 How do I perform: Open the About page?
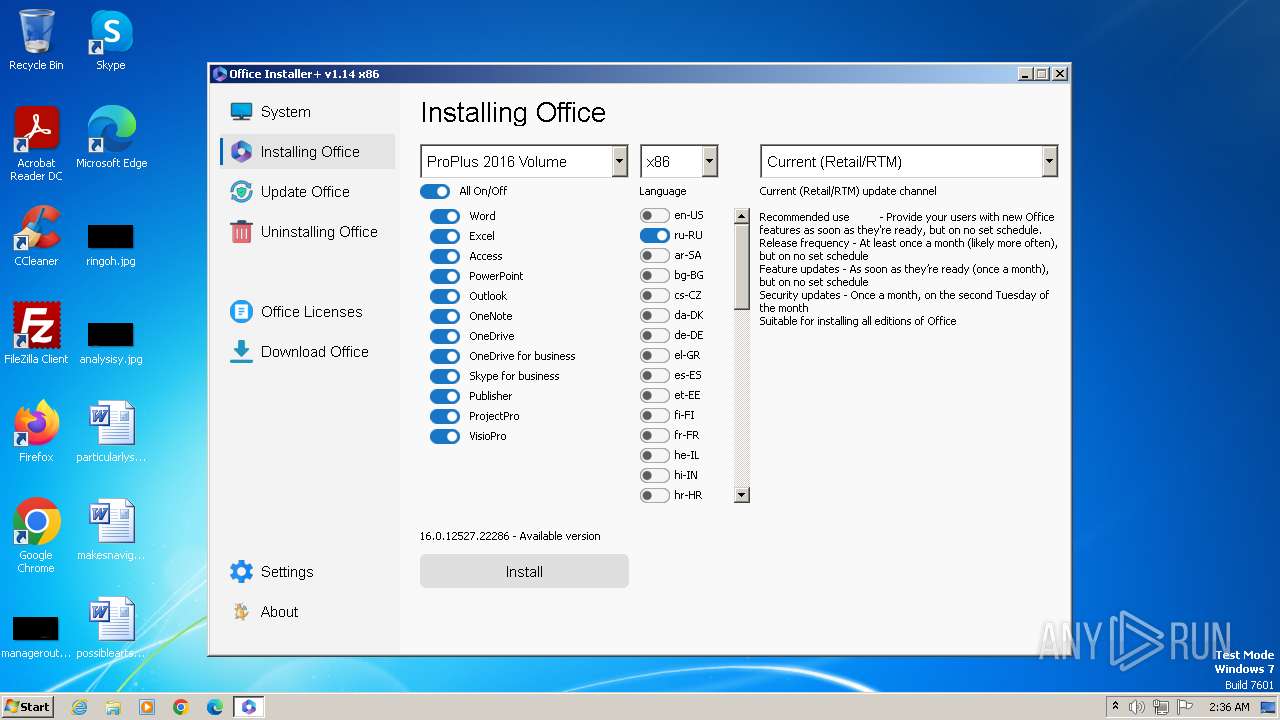click(x=308, y=612)
